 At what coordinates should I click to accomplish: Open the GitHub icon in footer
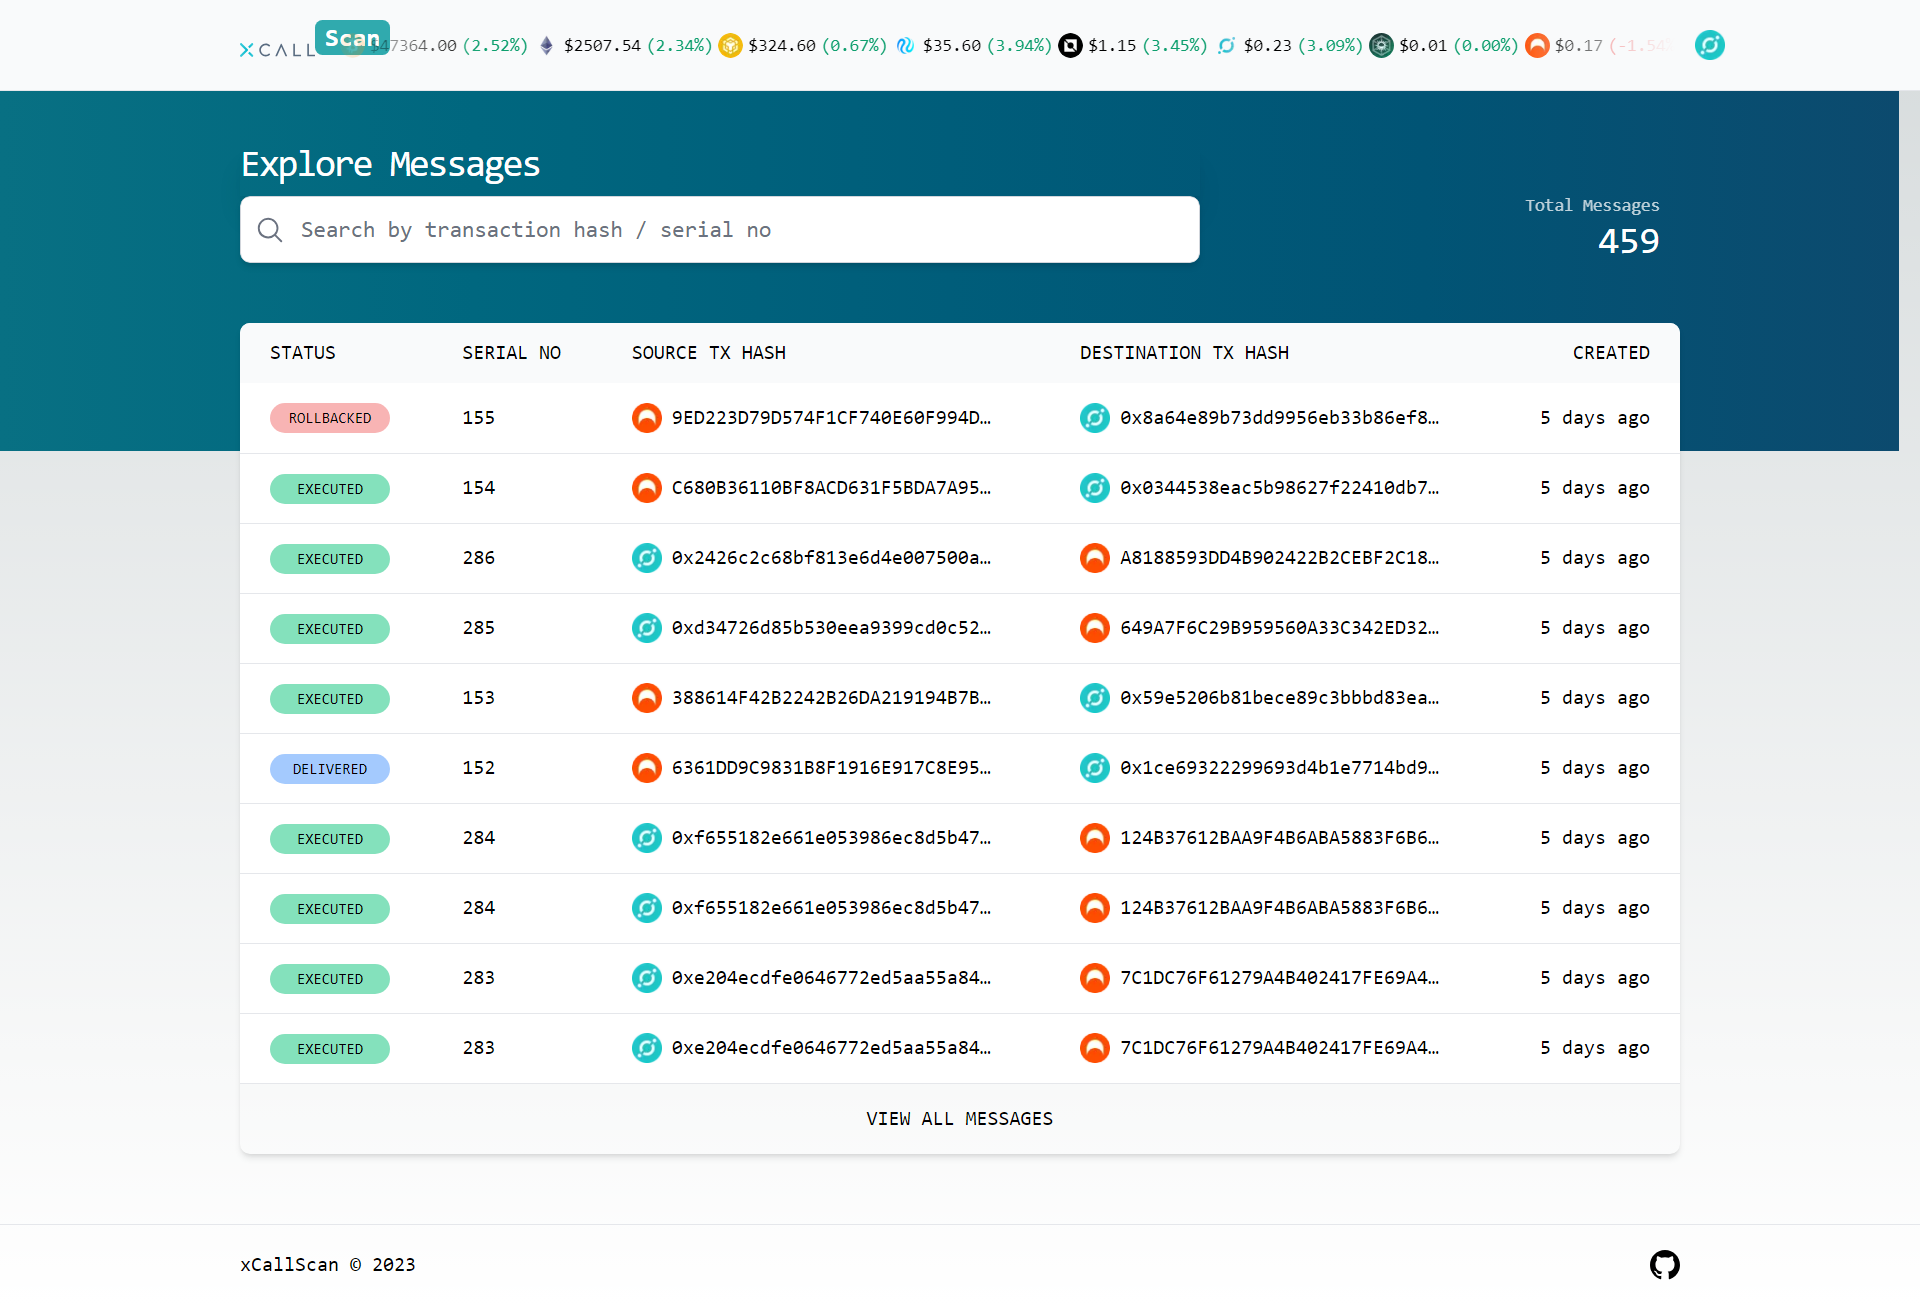(1664, 1264)
